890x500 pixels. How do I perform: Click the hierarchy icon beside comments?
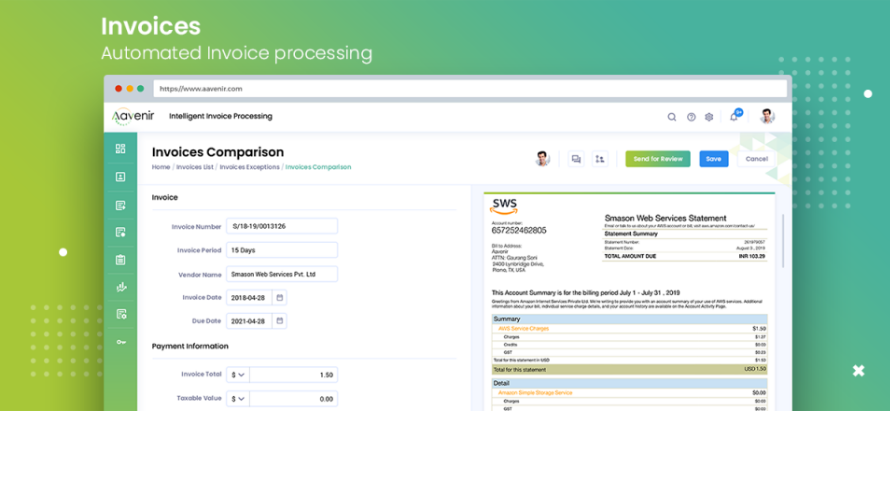coord(599,159)
